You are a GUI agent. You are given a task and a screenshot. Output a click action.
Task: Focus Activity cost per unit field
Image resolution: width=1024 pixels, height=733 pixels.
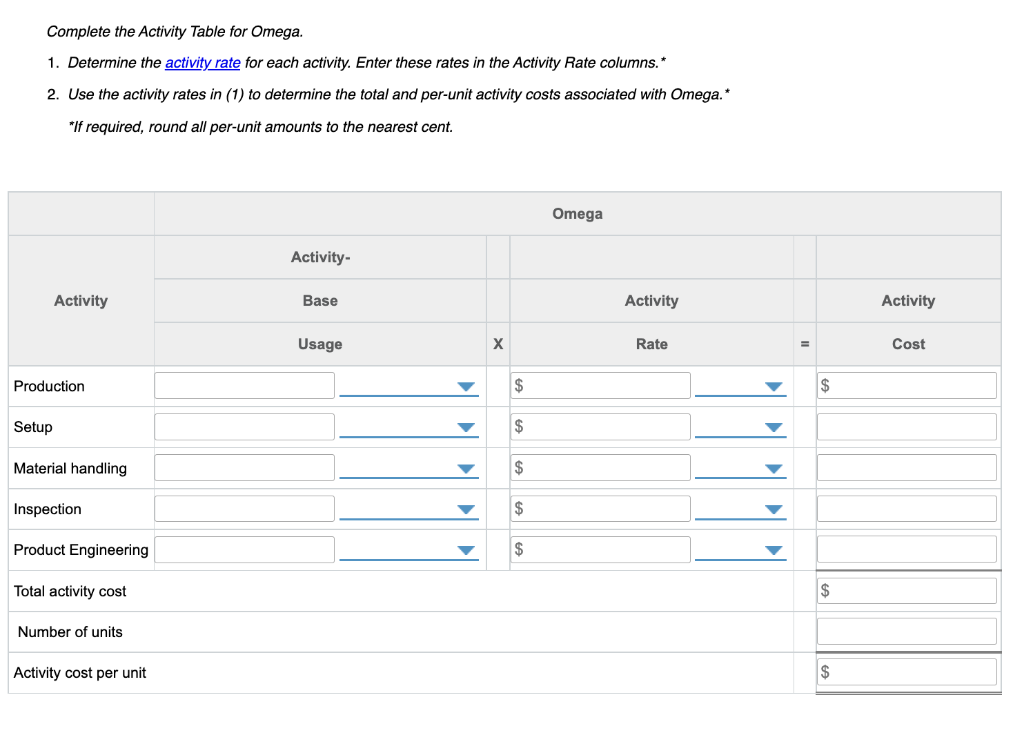click(x=912, y=672)
